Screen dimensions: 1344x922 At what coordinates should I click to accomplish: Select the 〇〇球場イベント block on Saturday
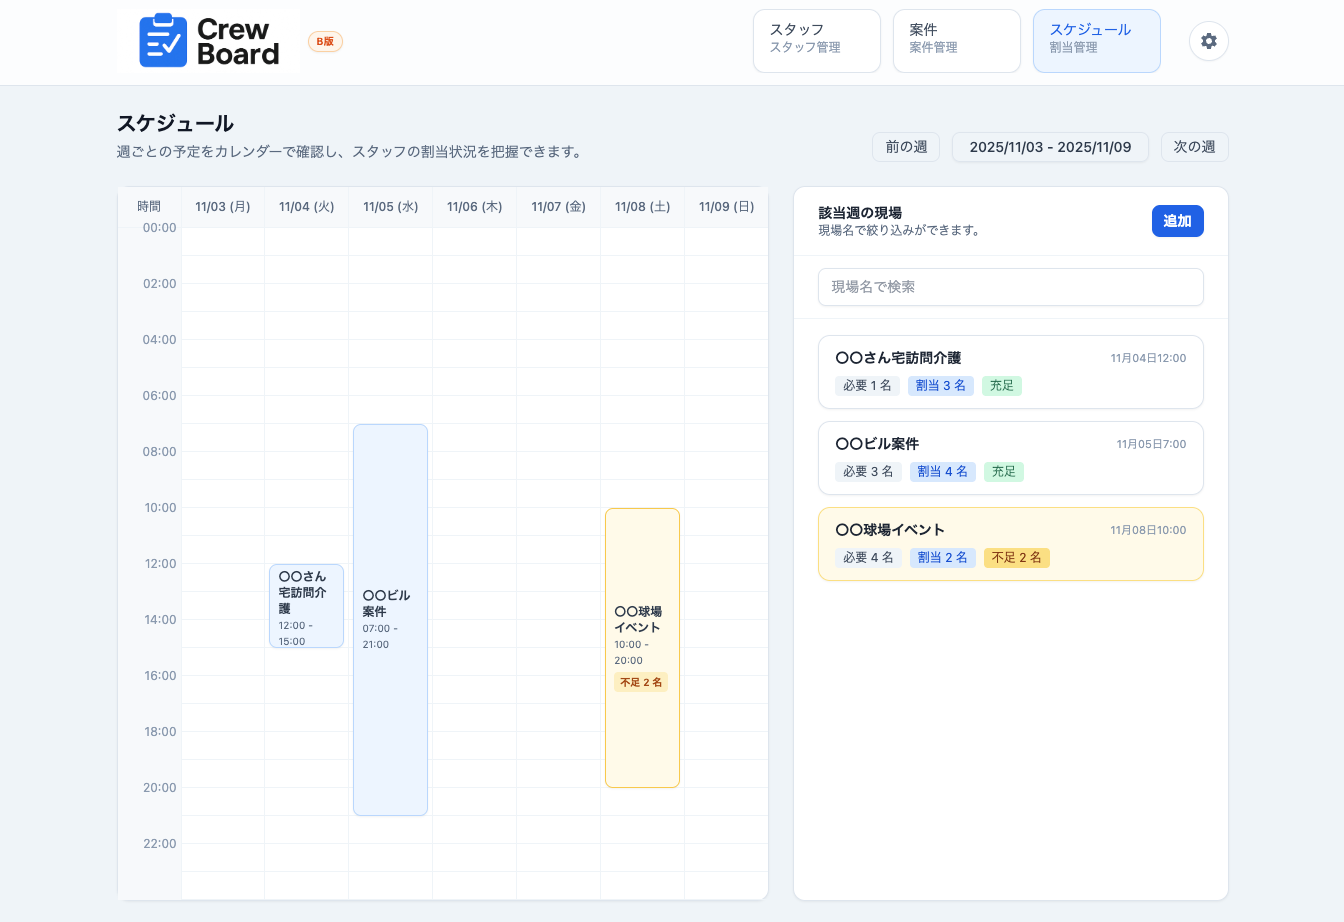642,647
